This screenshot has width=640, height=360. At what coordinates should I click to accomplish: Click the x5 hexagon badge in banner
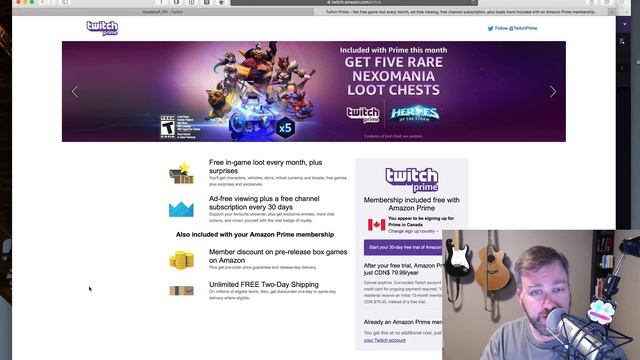click(x=285, y=128)
